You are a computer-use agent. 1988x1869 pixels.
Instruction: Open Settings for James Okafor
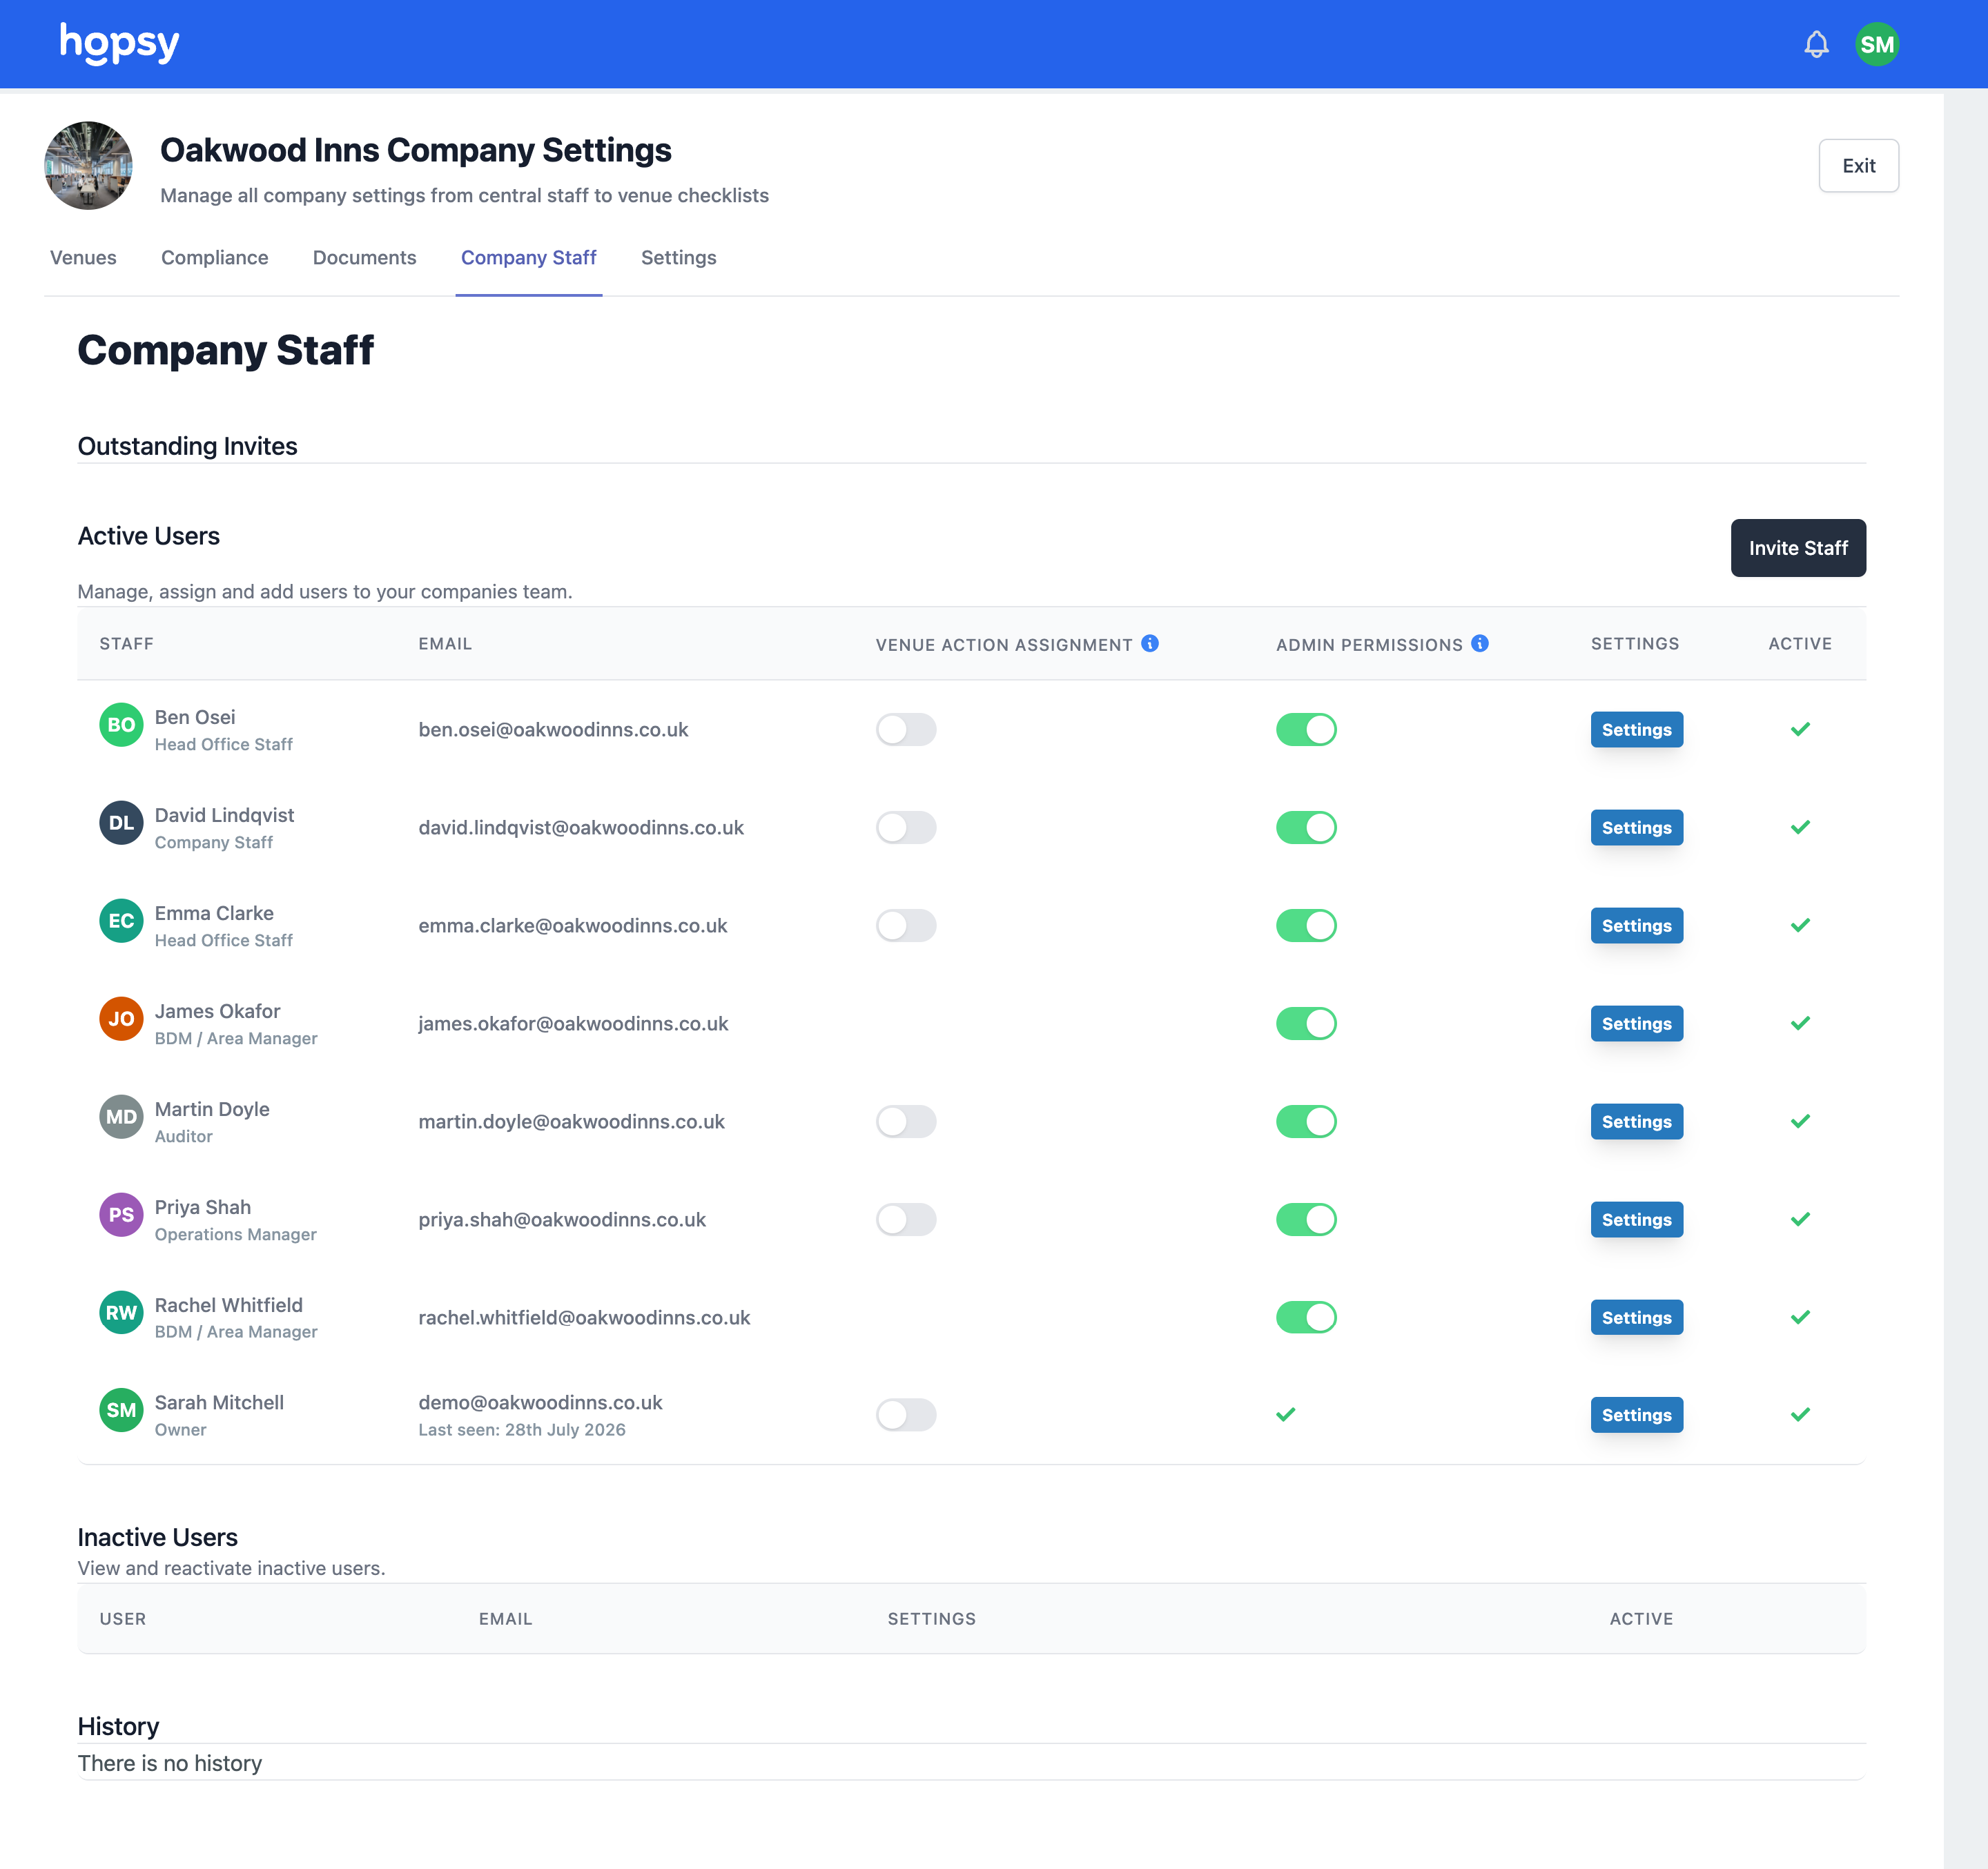[x=1636, y=1023]
